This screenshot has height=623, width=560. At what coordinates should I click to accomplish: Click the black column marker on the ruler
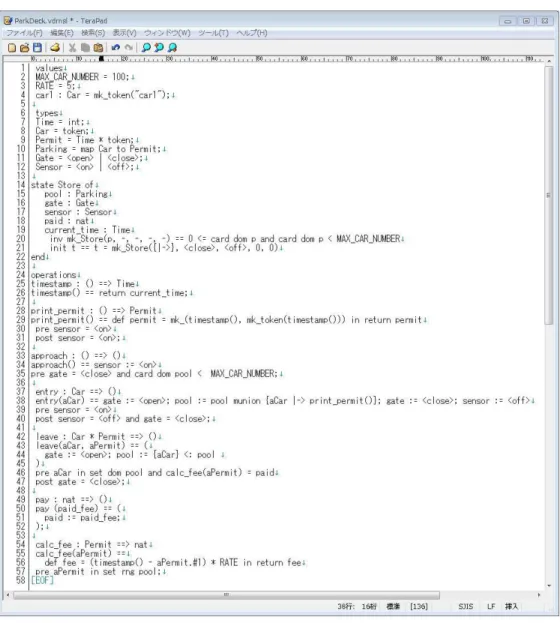click(101, 59)
